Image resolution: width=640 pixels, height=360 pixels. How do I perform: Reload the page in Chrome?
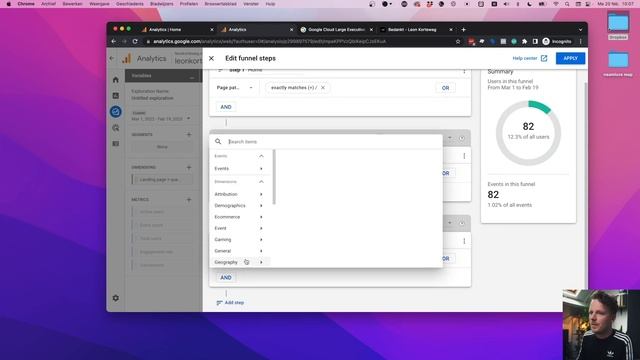tap(135, 41)
